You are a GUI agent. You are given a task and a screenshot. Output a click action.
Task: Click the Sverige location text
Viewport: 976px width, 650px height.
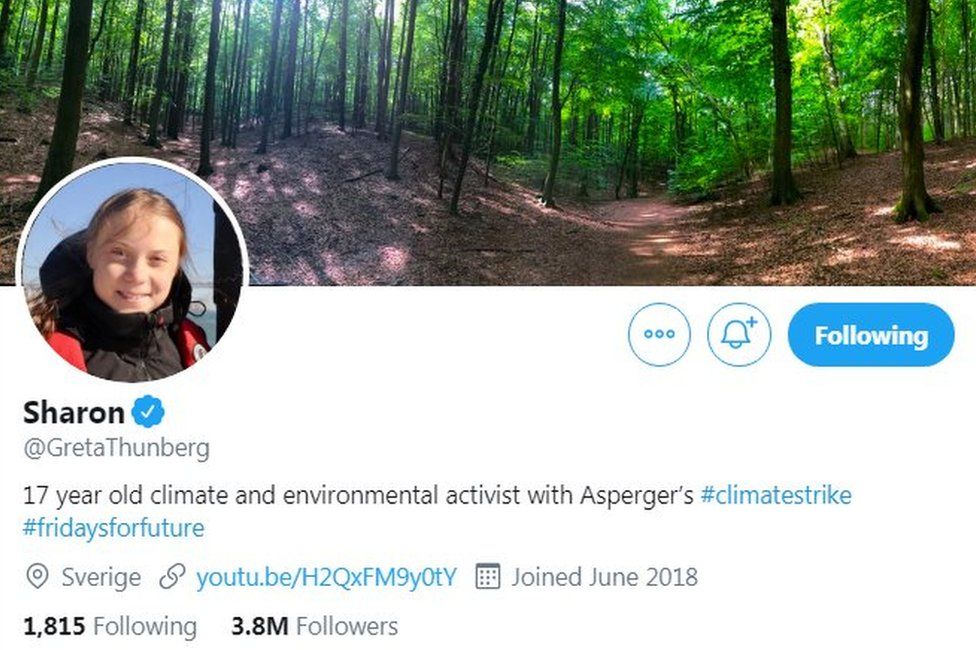[101, 577]
